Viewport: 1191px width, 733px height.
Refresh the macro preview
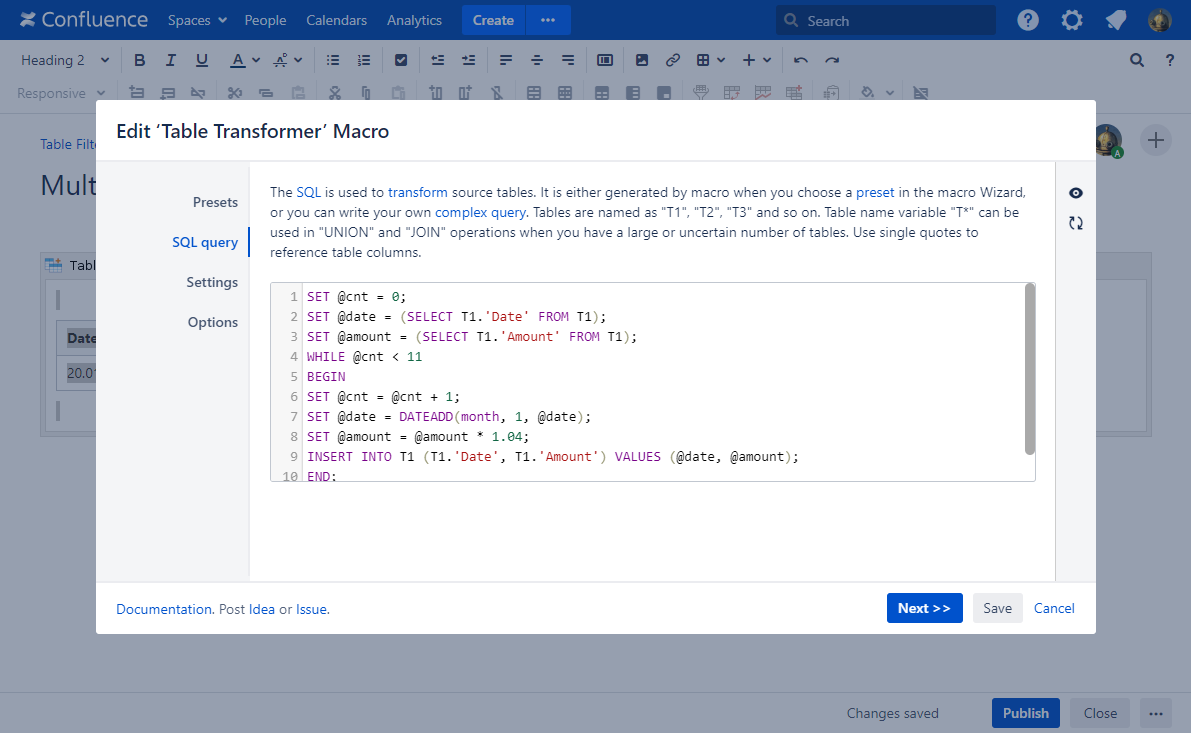1076,223
